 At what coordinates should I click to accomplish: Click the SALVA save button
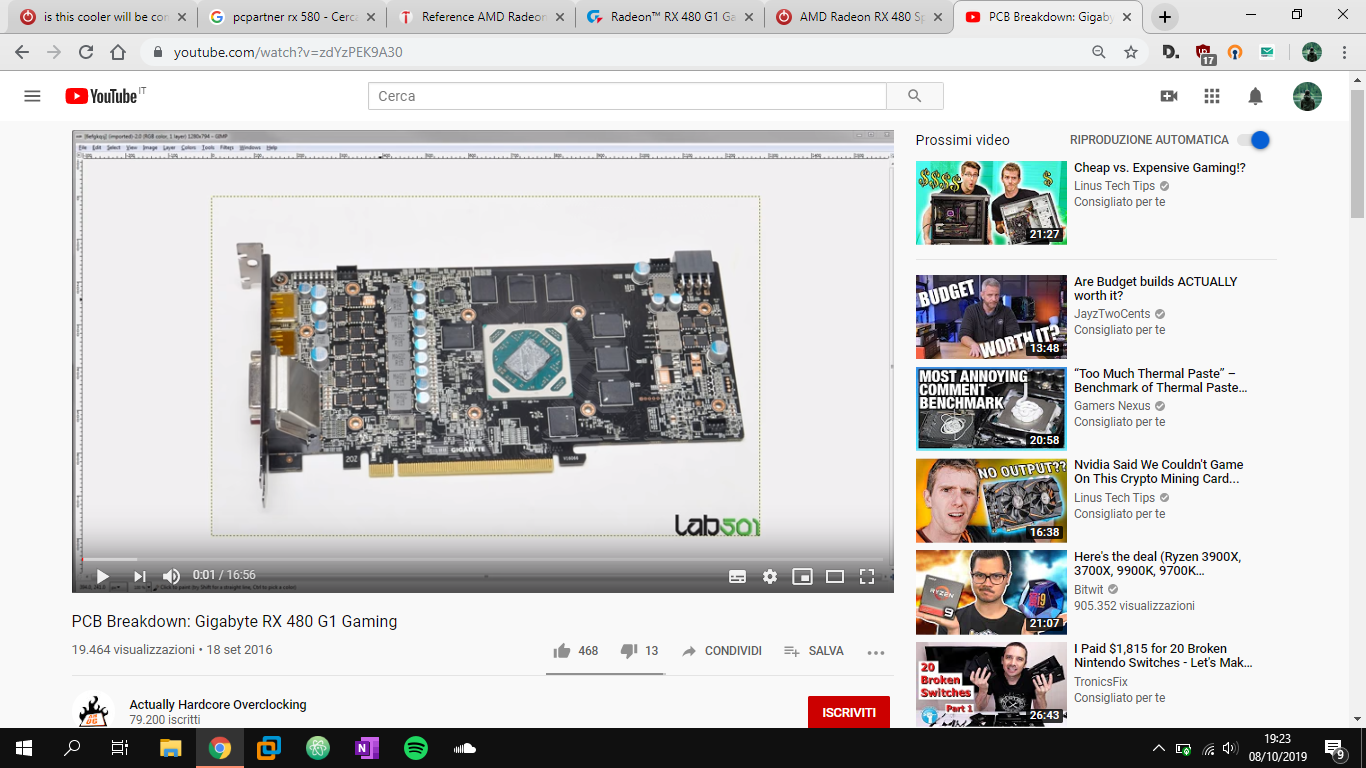[x=813, y=651]
